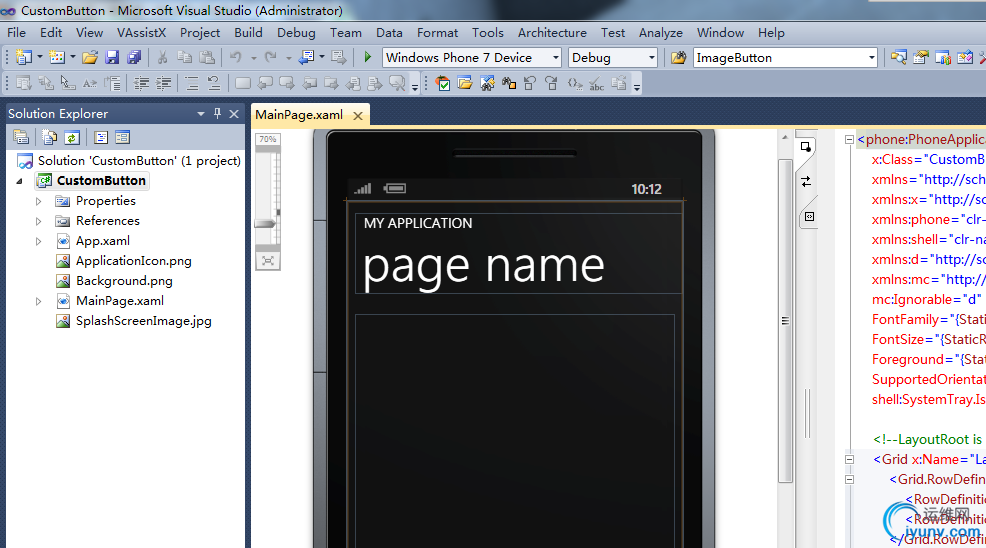Increase line indent in text editor toolbar

[x=163, y=83]
